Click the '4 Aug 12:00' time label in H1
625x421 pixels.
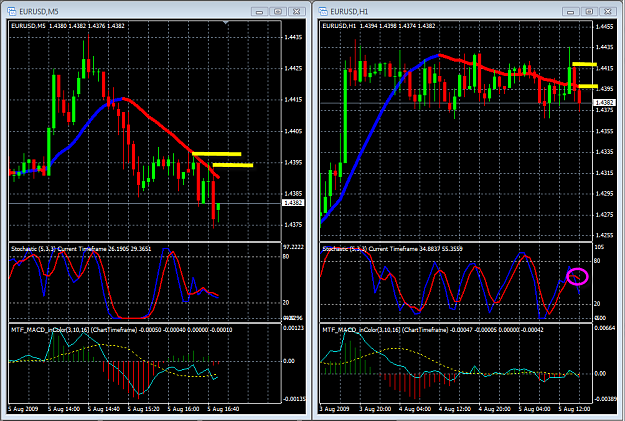455,409
